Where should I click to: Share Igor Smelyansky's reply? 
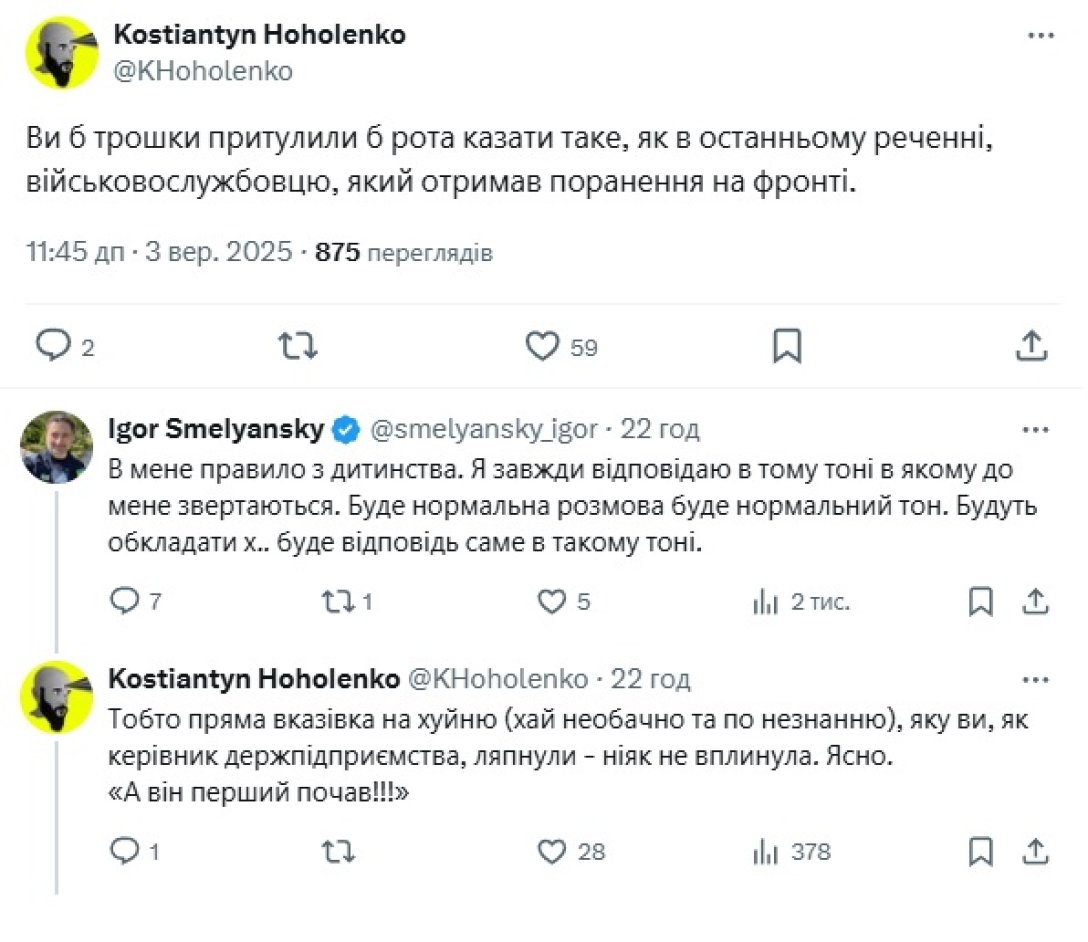pos(1037,601)
